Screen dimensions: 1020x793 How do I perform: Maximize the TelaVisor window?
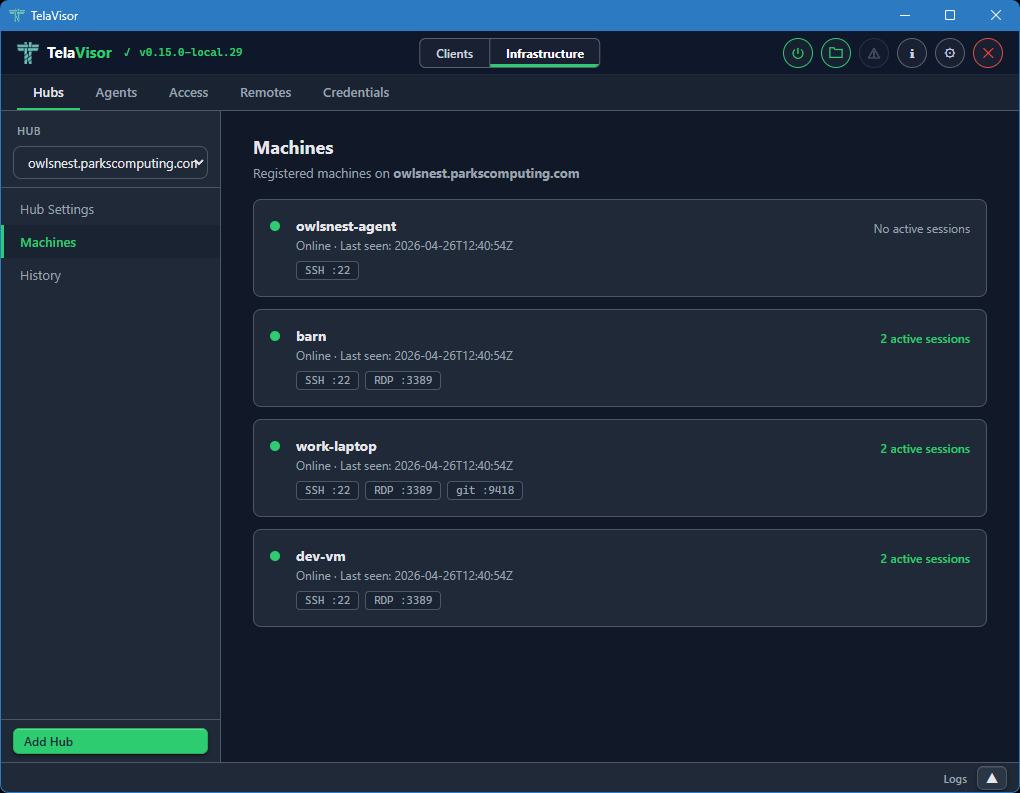click(x=950, y=15)
